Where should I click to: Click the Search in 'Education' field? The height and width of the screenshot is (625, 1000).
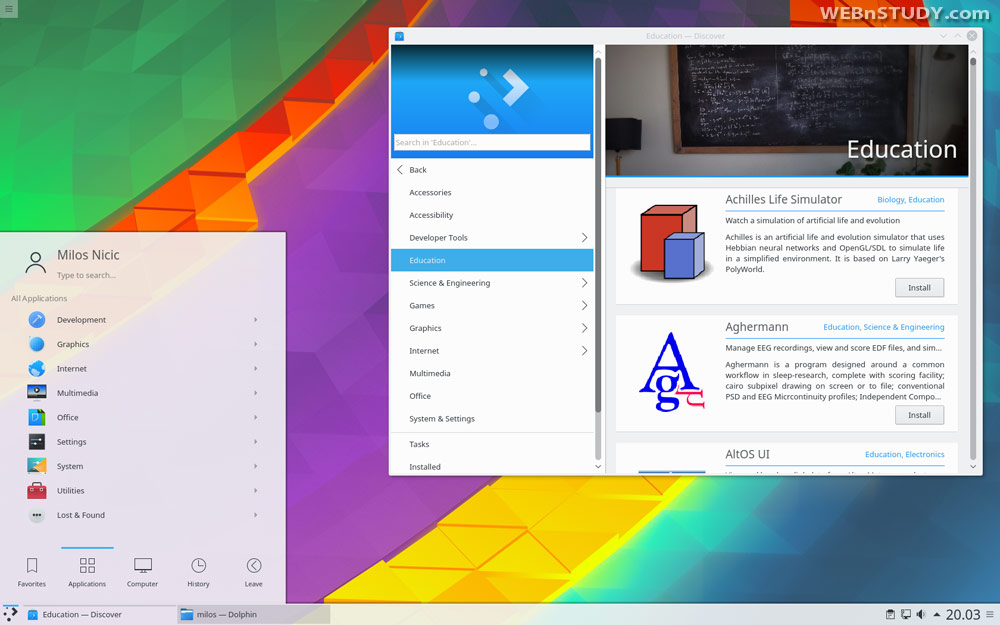pos(492,142)
